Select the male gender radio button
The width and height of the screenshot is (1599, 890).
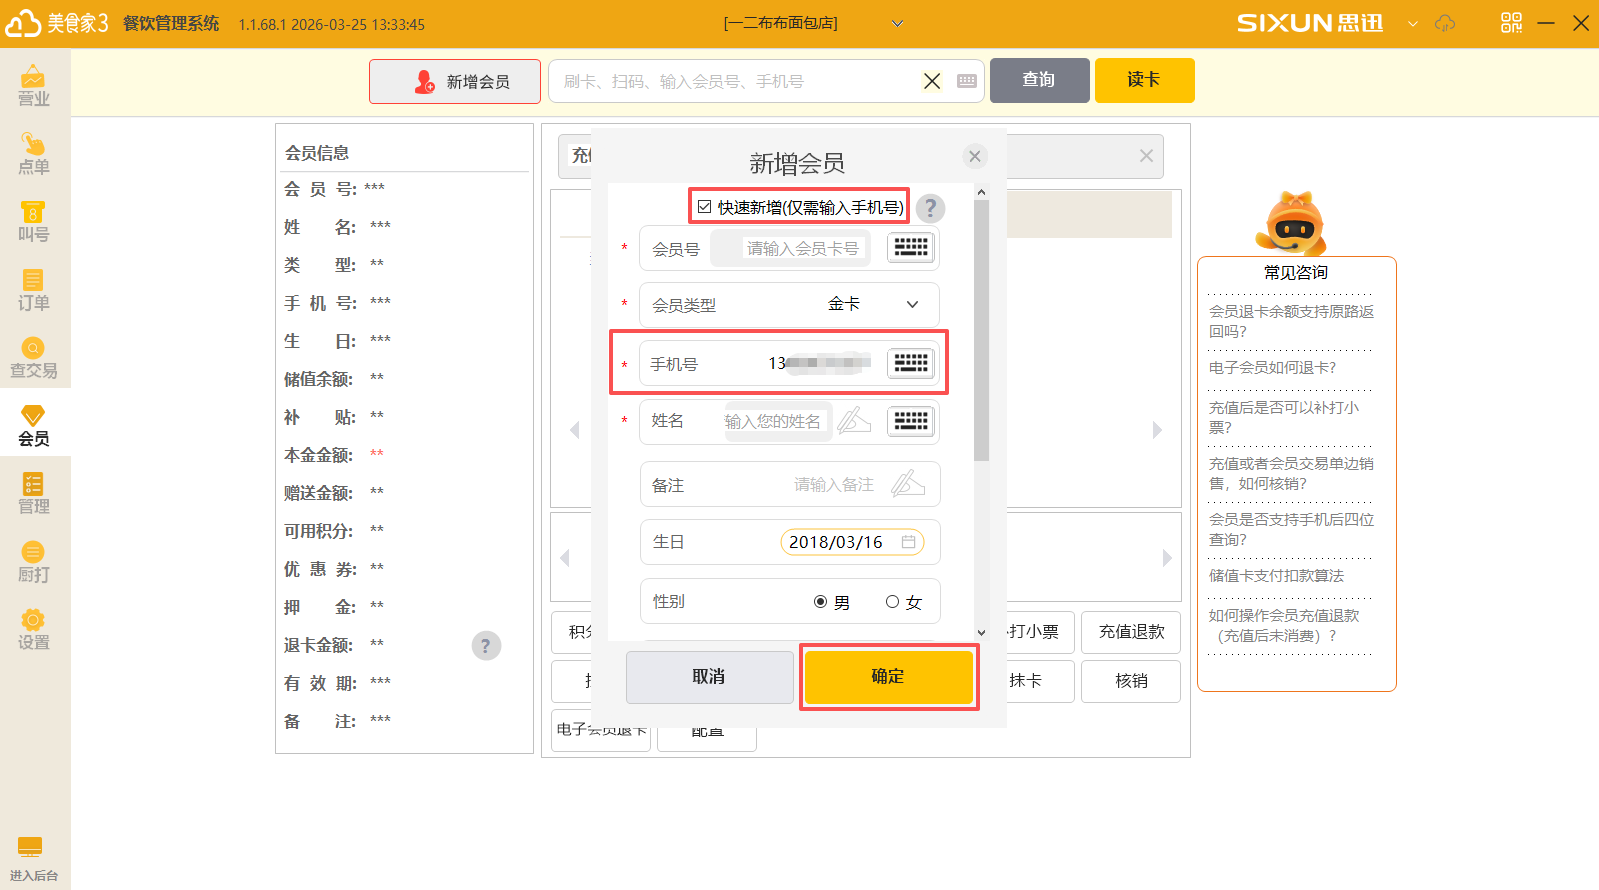pos(820,602)
